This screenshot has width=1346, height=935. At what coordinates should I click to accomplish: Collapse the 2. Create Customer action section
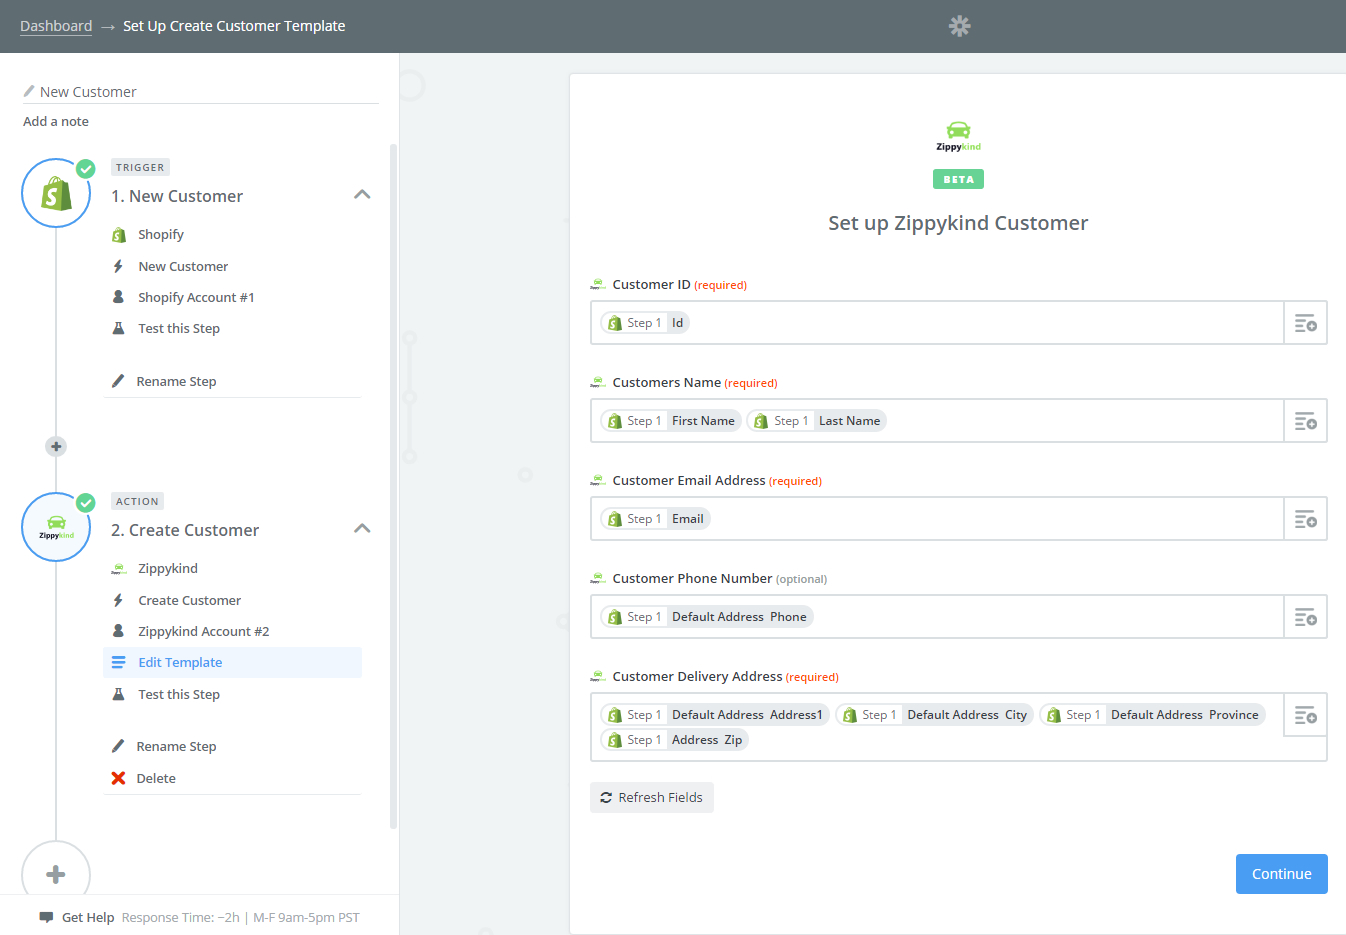click(362, 529)
